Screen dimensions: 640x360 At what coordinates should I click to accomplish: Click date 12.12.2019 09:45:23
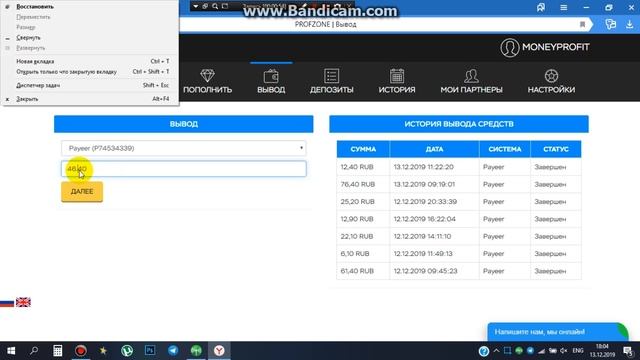click(425, 271)
